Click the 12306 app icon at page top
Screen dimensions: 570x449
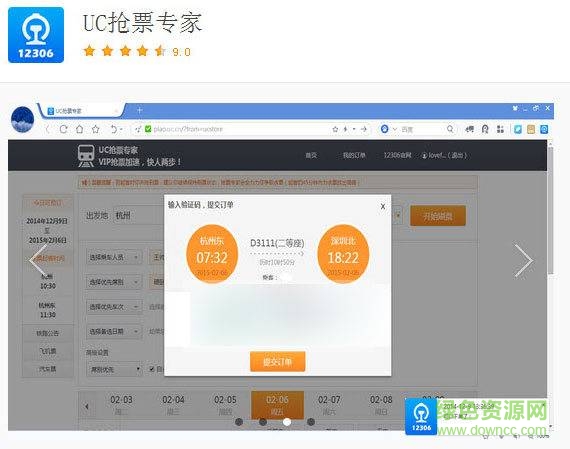[36, 35]
